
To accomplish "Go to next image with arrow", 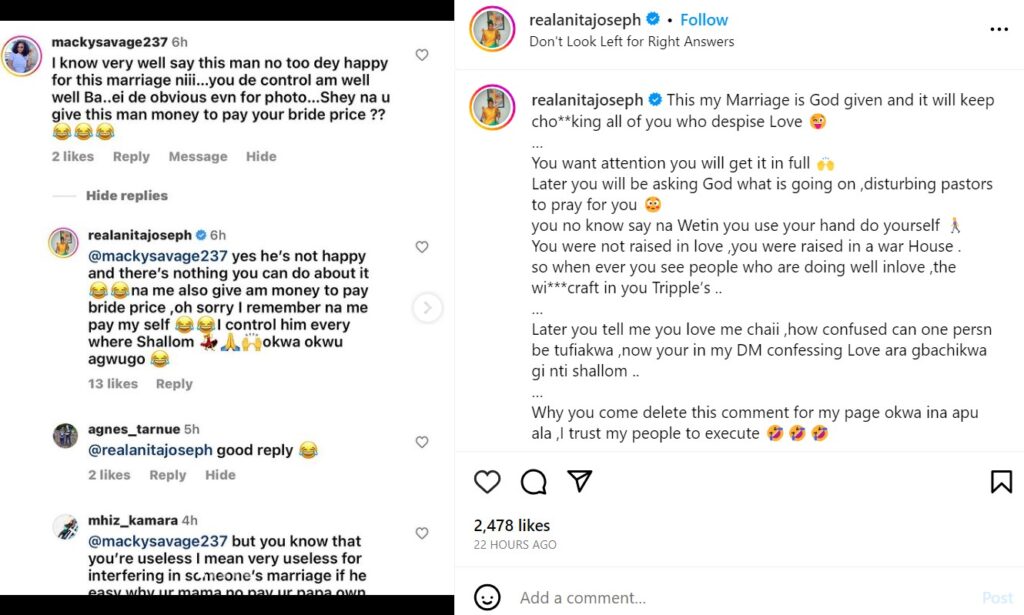I will tap(428, 307).
